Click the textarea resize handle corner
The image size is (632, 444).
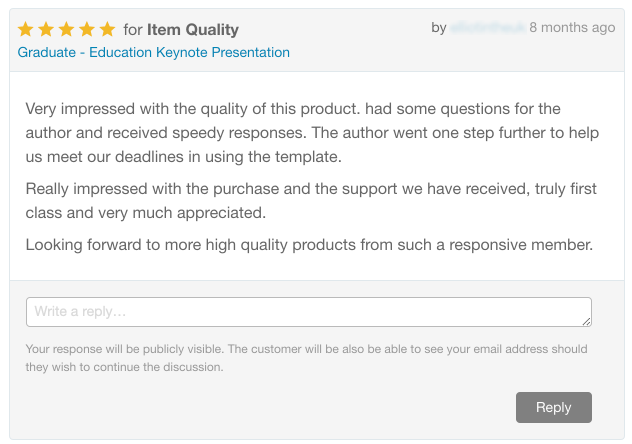[x=586, y=321]
